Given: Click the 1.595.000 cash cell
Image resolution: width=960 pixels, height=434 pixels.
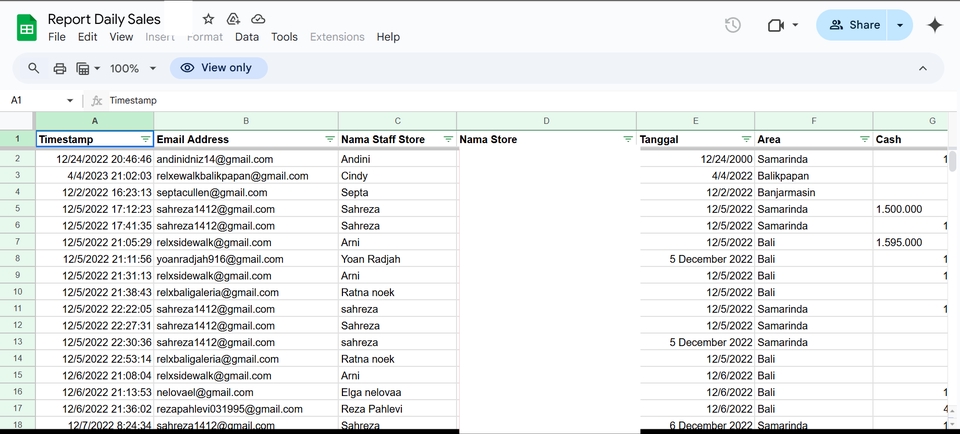Looking at the screenshot, I should 911,242.
